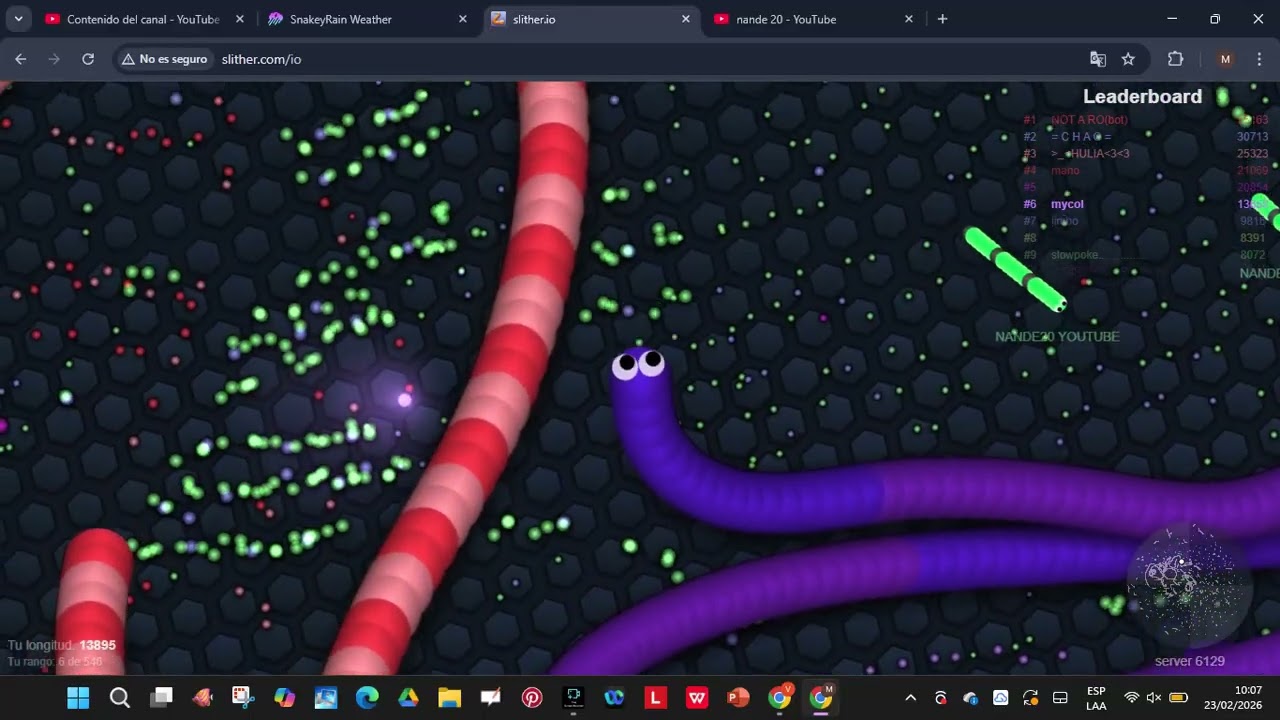Open the Extensions puzzle icon
The image size is (1280, 720).
click(x=1175, y=59)
